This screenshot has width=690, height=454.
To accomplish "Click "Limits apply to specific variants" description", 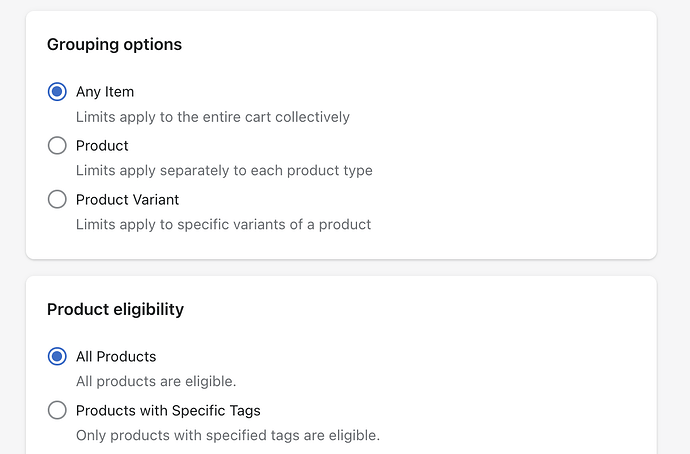I will tap(223, 225).
